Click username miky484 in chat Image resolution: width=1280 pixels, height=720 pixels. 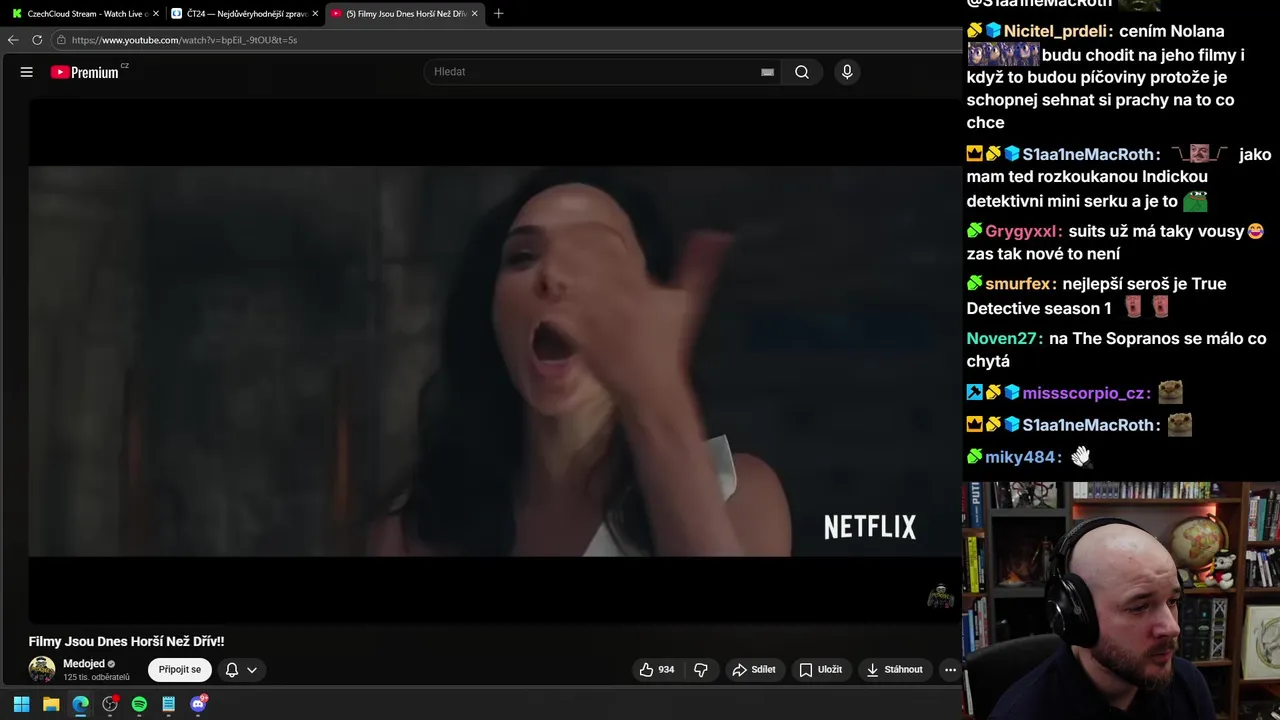1021,458
